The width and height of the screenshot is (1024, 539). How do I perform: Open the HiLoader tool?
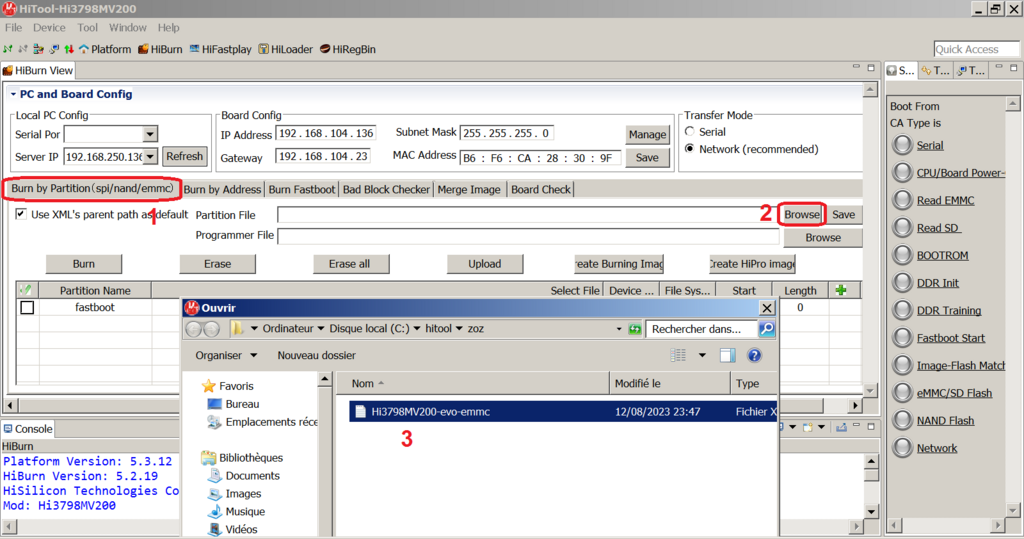(285, 49)
